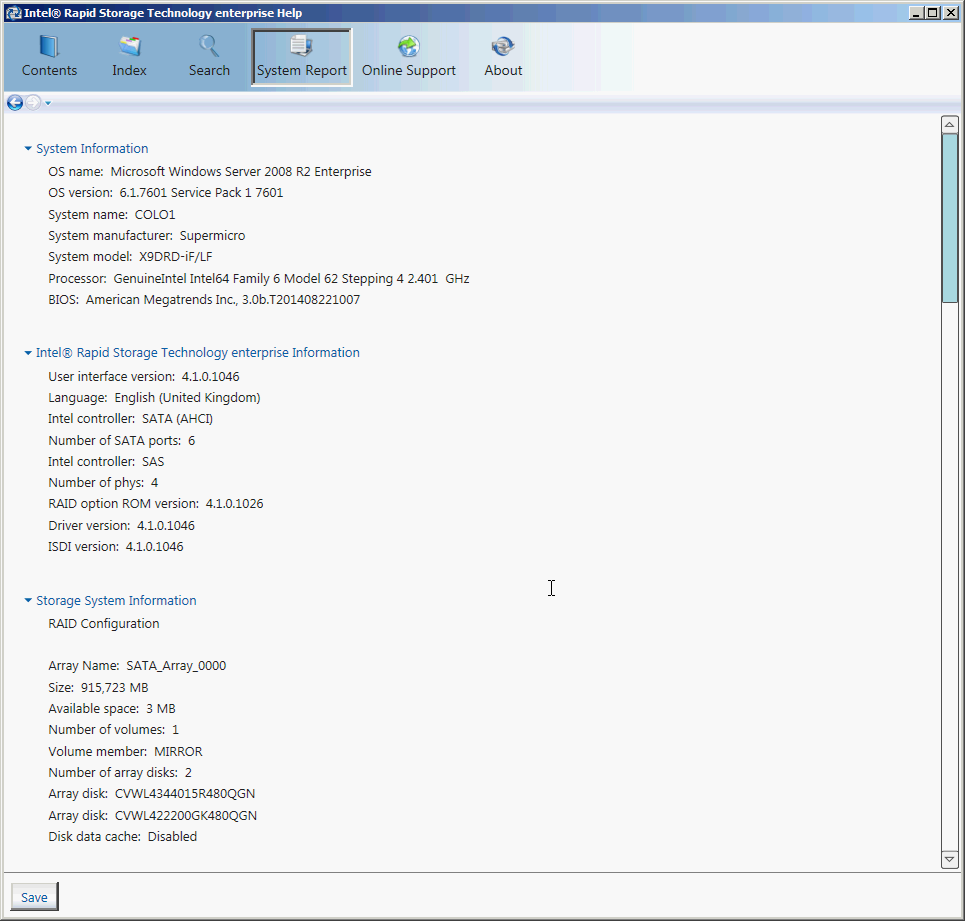Viewport: 965px width, 921px height.
Task: Click the scrollbar up arrow
Action: [950, 125]
